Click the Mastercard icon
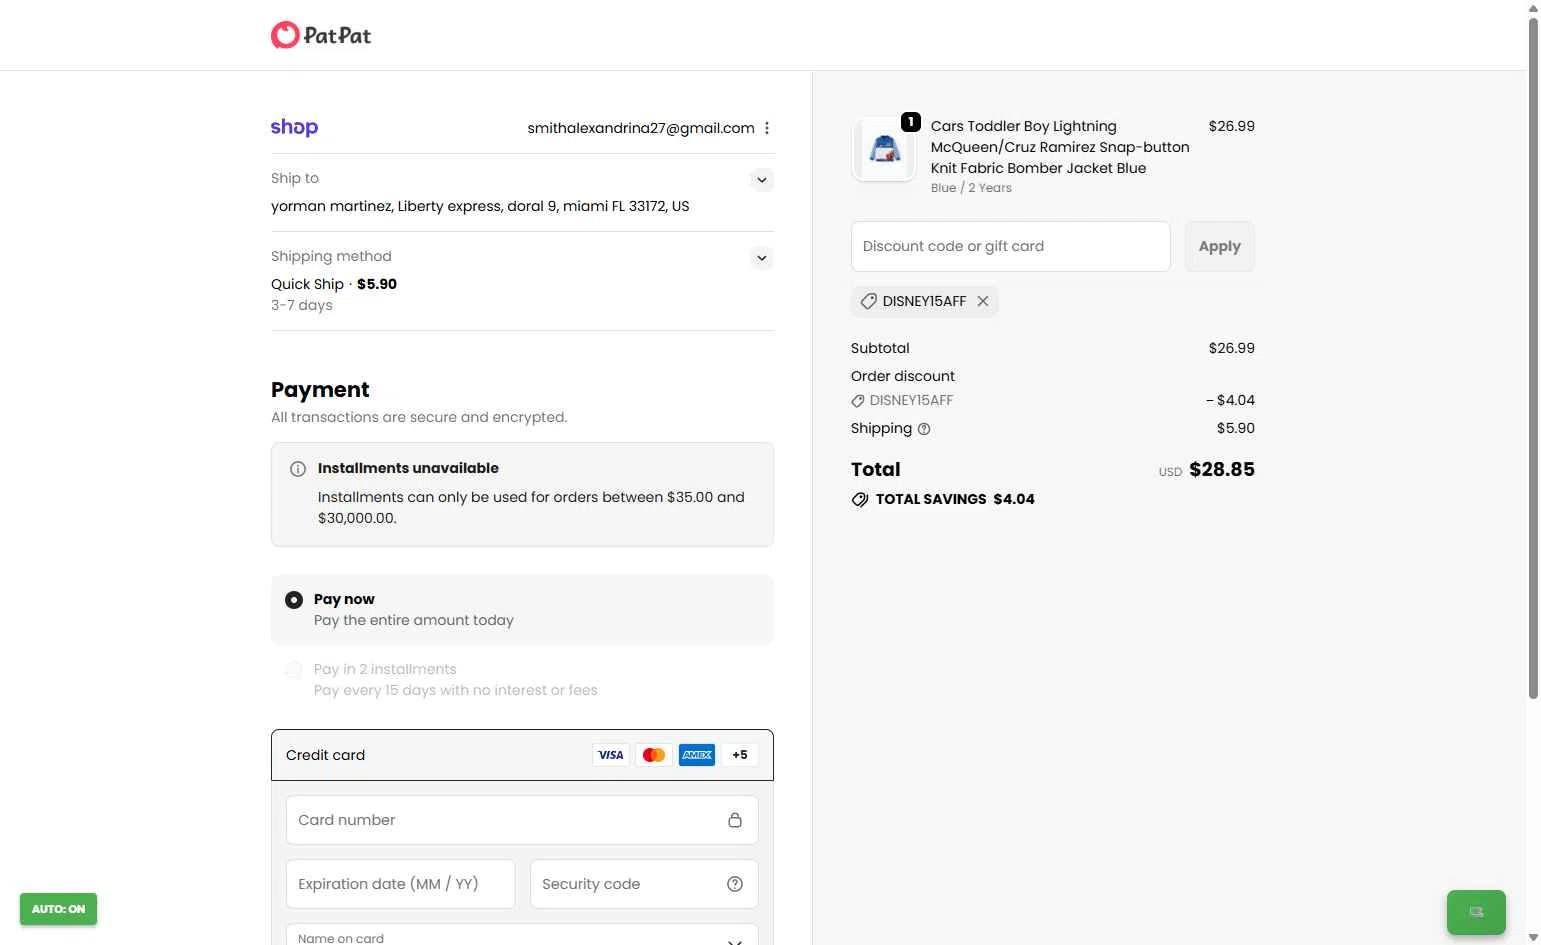The image size is (1541, 945). click(x=654, y=755)
